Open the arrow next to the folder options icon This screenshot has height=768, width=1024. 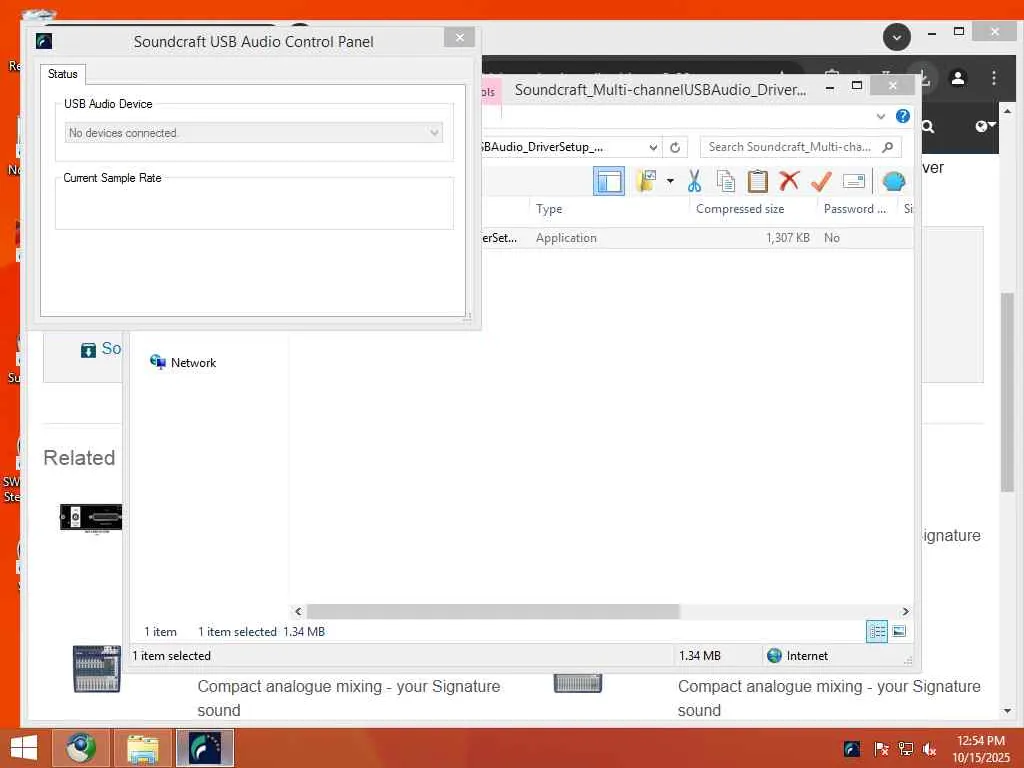670,181
